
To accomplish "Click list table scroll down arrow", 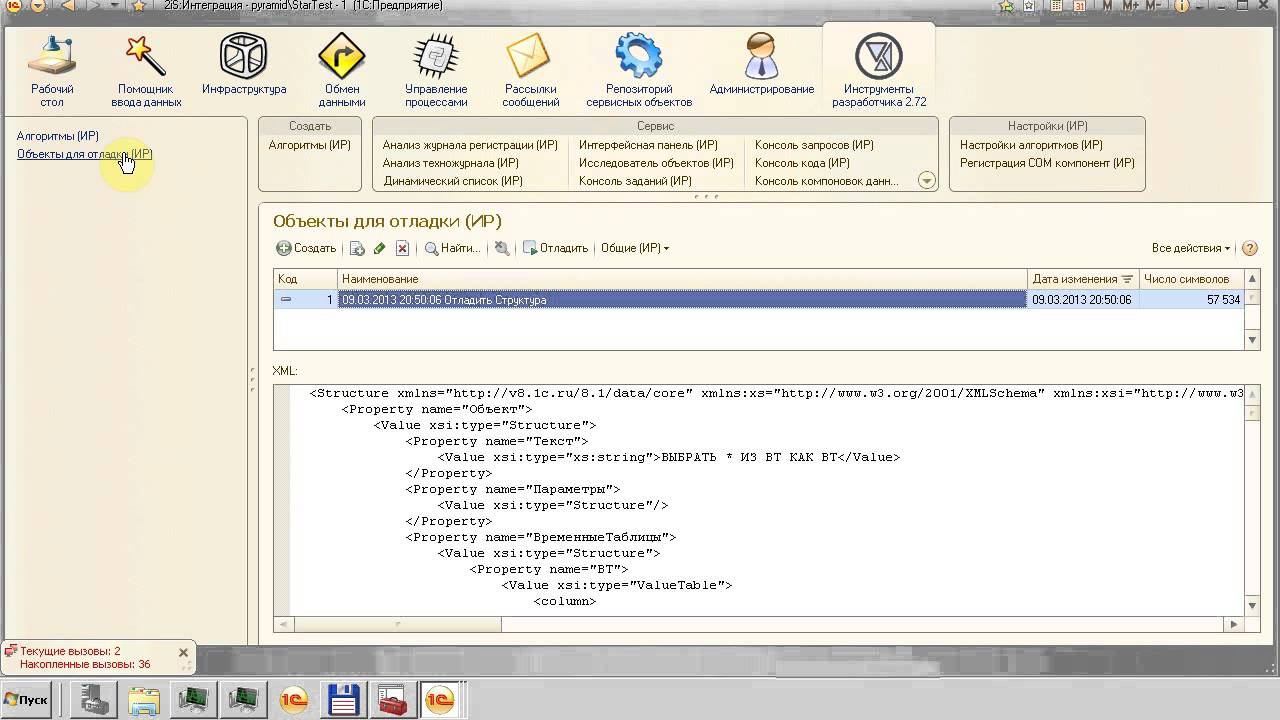I will point(1252,340).
